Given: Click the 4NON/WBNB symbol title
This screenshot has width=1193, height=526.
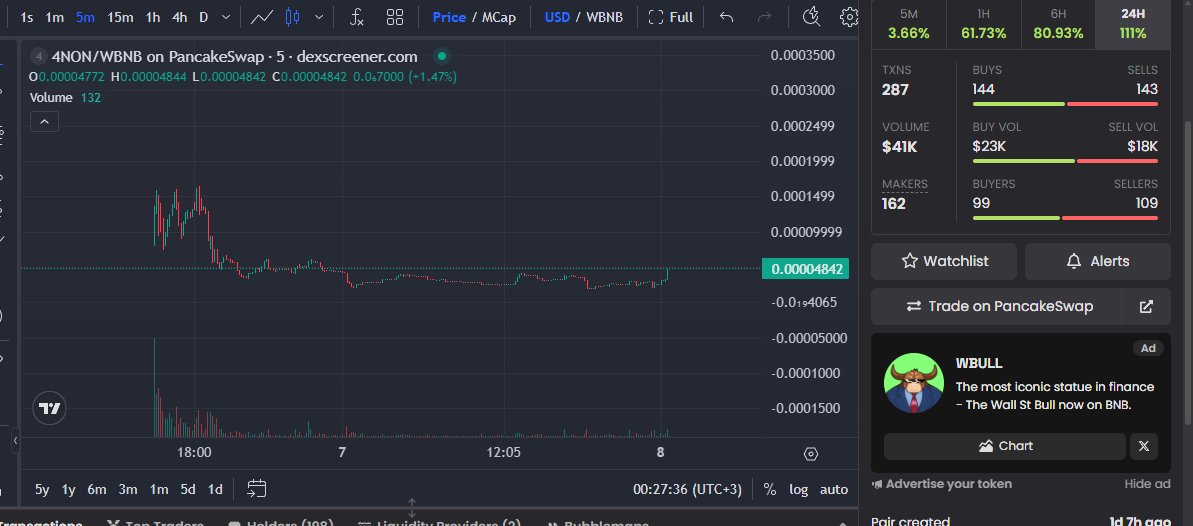Looking at the screenshot, I should pyautogui.click(x=234, y=56).
